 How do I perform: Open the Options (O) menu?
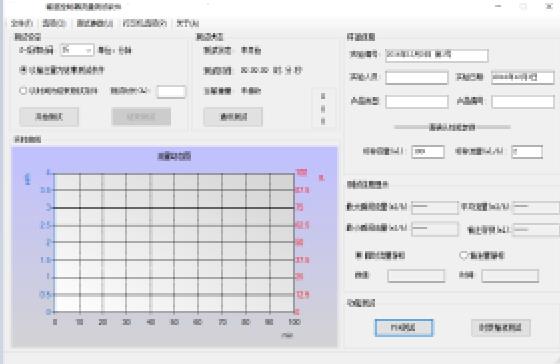coord(54,24)
